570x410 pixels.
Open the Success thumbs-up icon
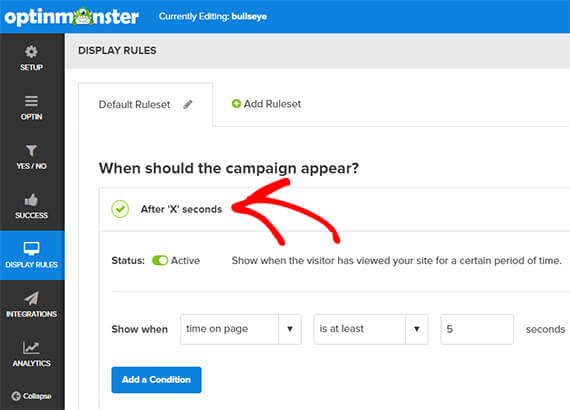(x=31, y=200)
